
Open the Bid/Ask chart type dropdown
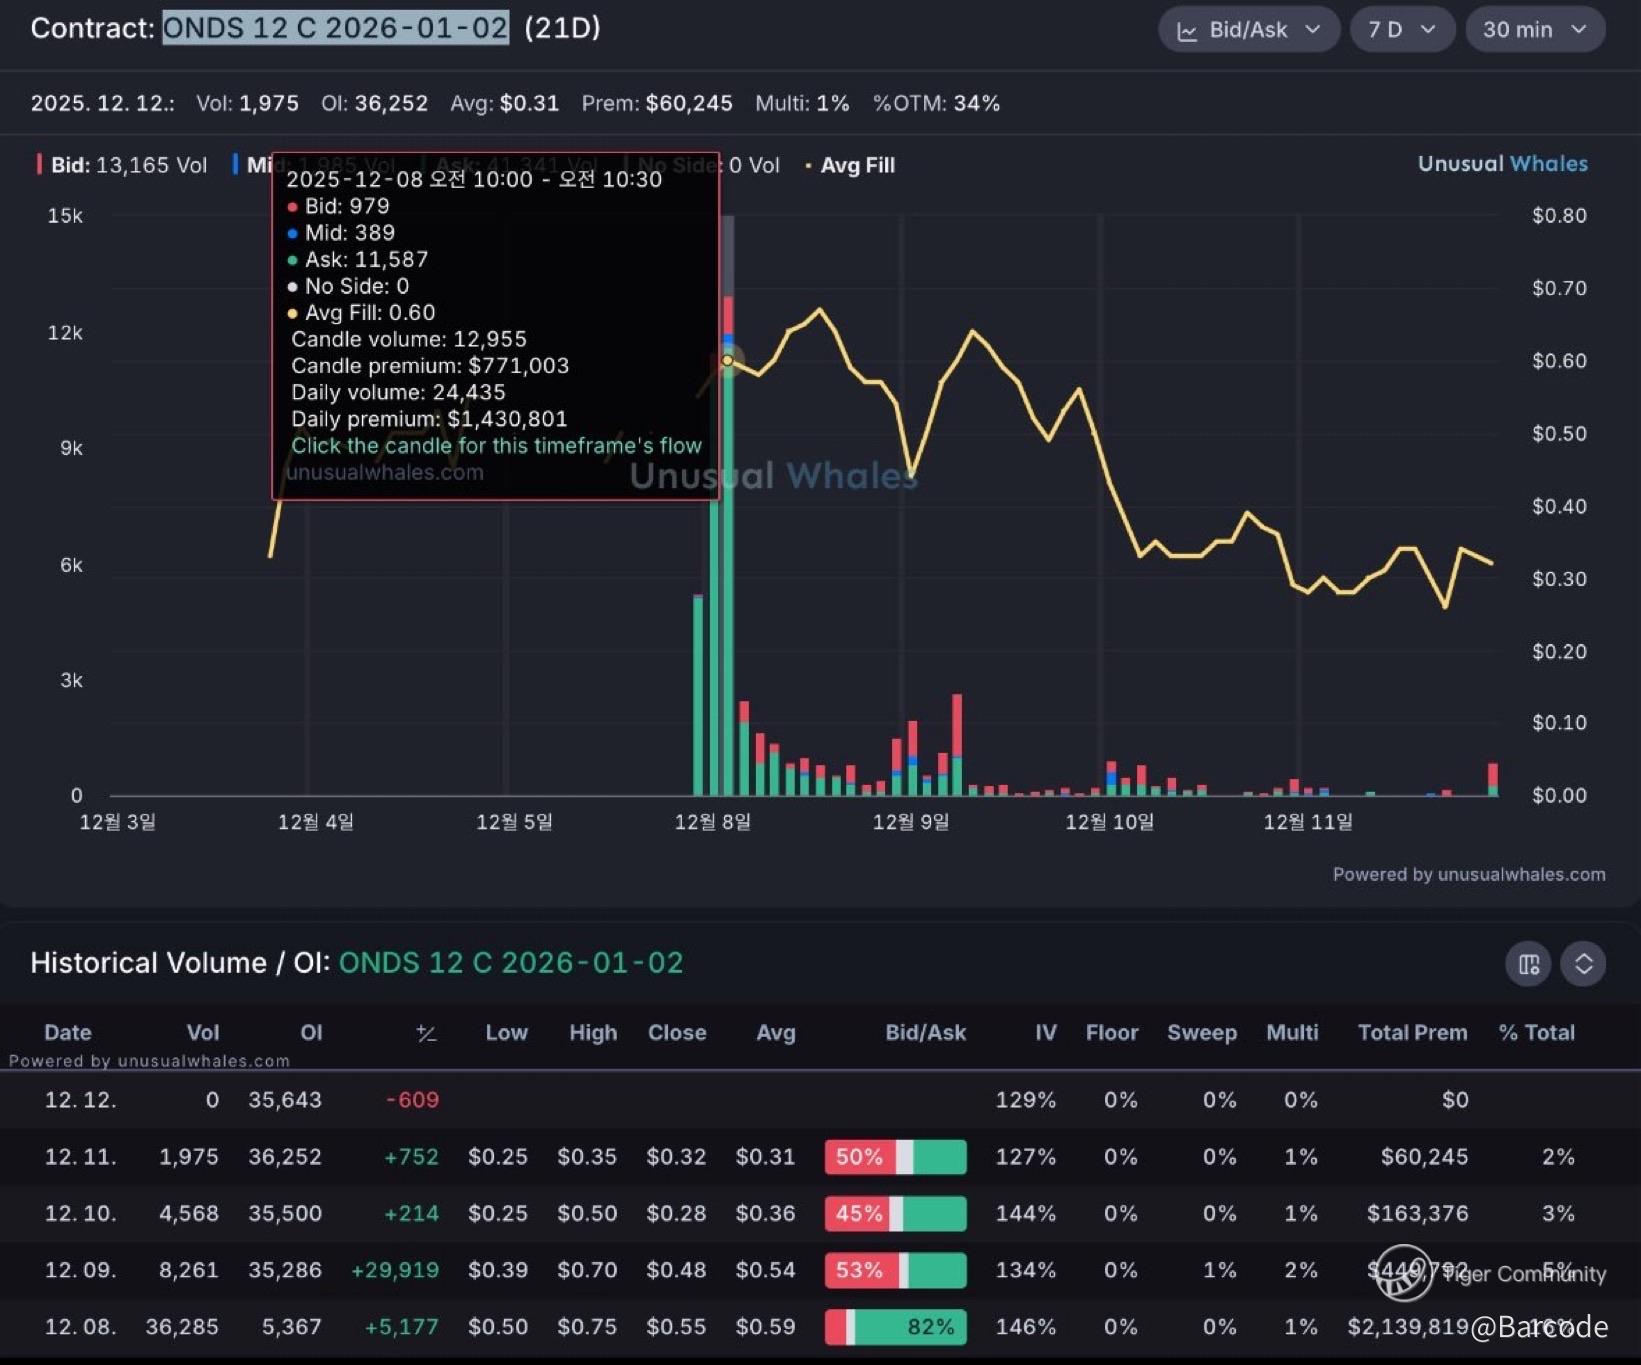click(1248, 30)
